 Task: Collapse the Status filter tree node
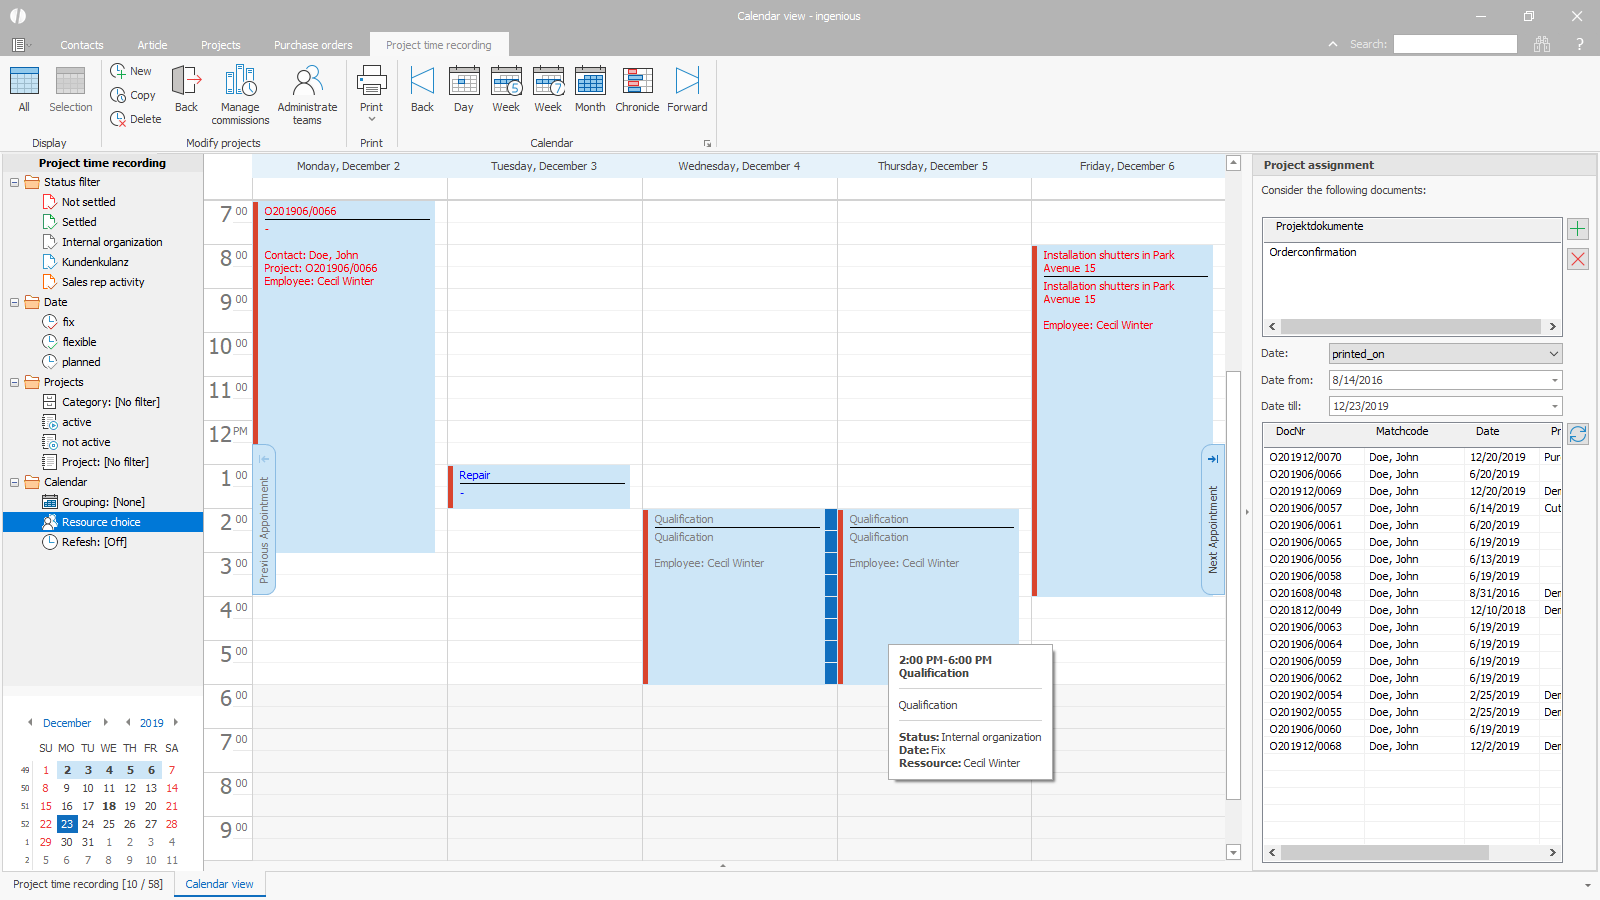(x=15, y=182)
